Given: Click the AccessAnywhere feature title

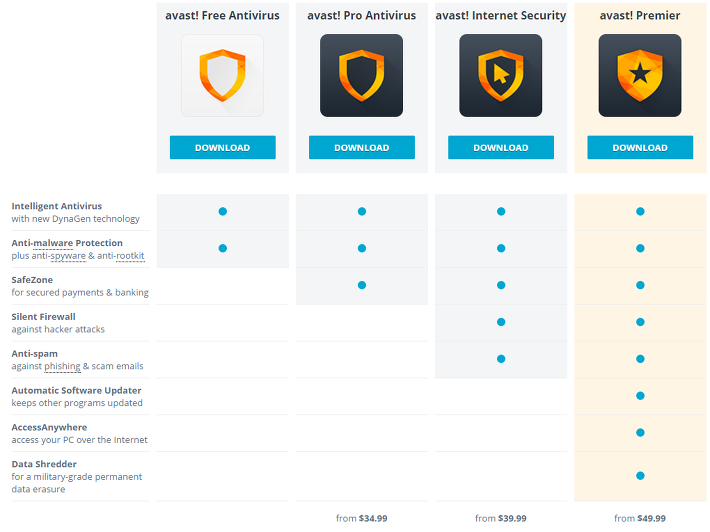Looking at the screenshot, I should (49, 427).
